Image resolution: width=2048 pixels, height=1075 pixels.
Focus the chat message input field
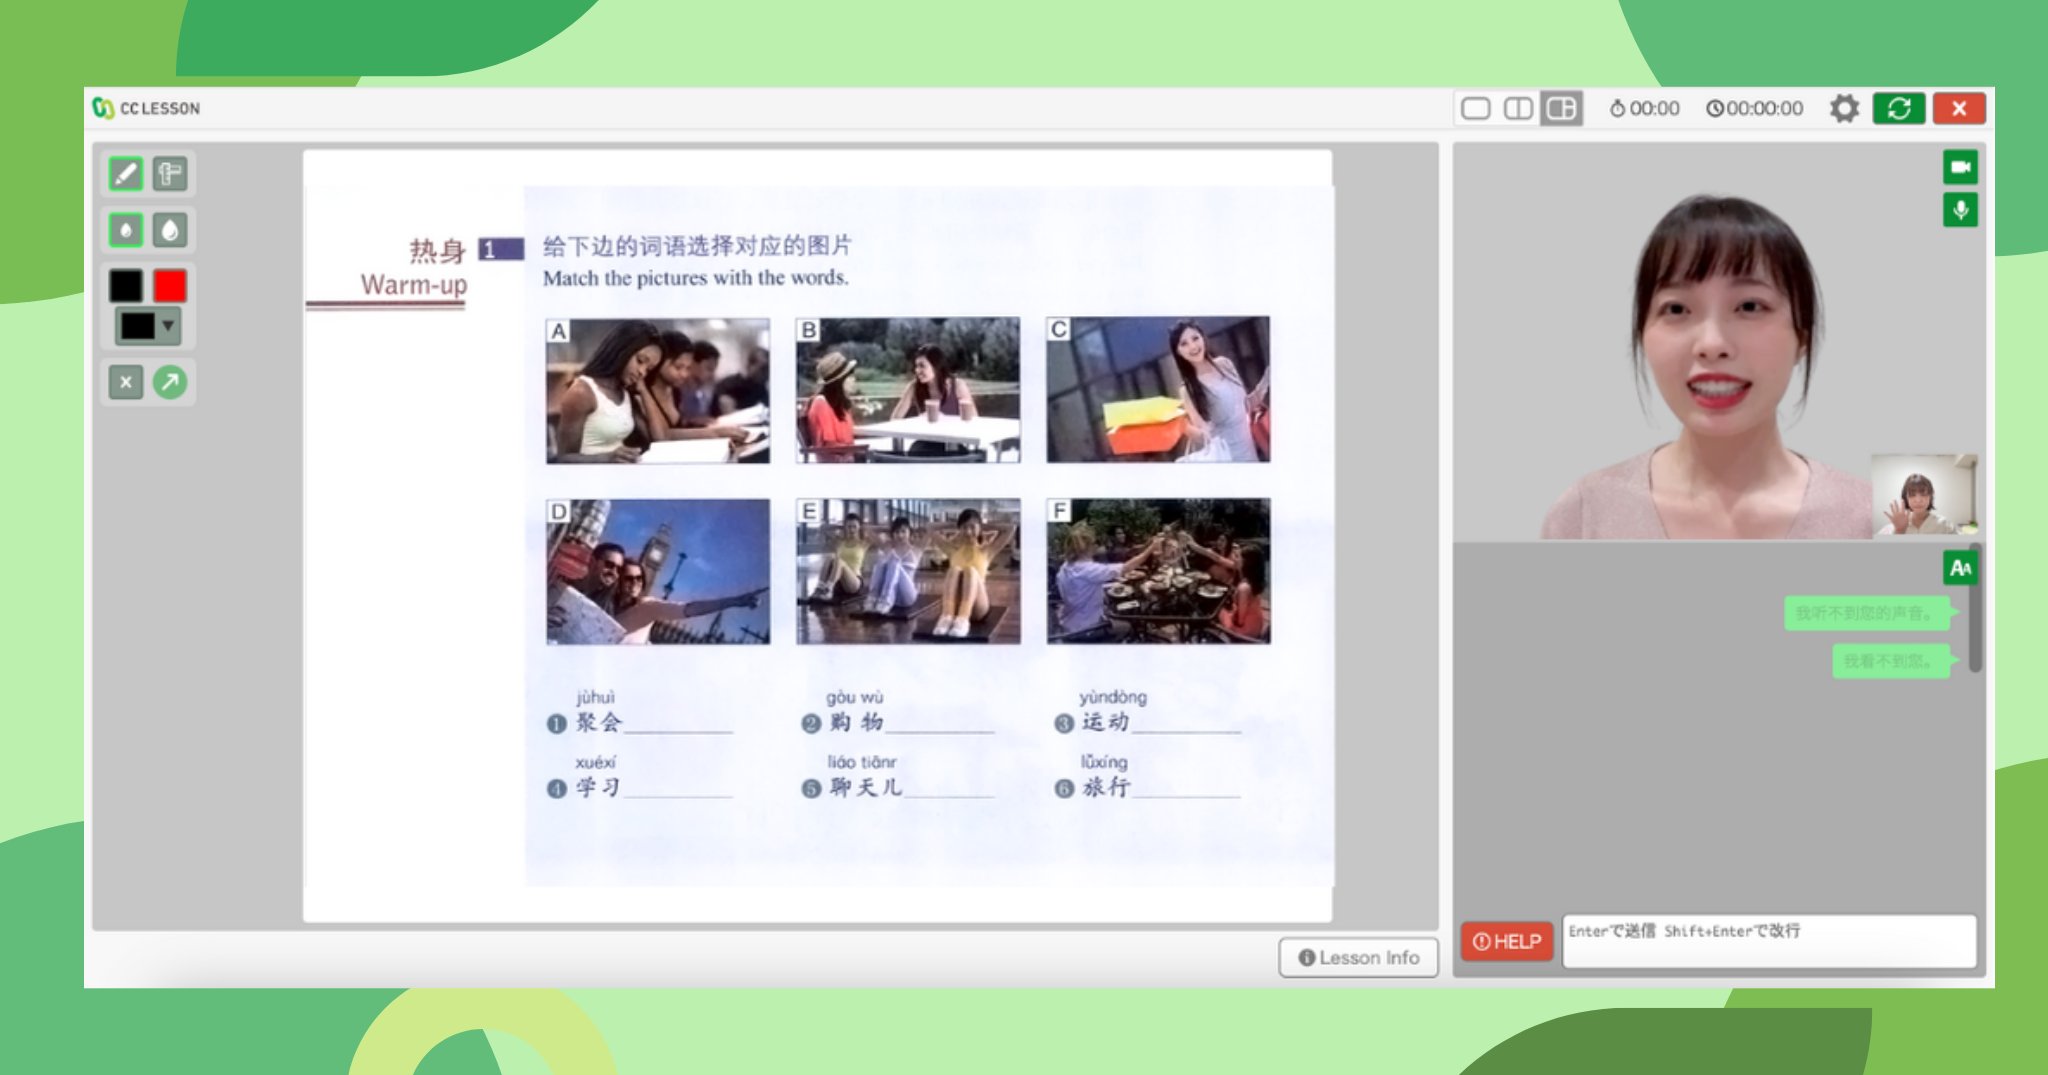tap(1769, 941)
